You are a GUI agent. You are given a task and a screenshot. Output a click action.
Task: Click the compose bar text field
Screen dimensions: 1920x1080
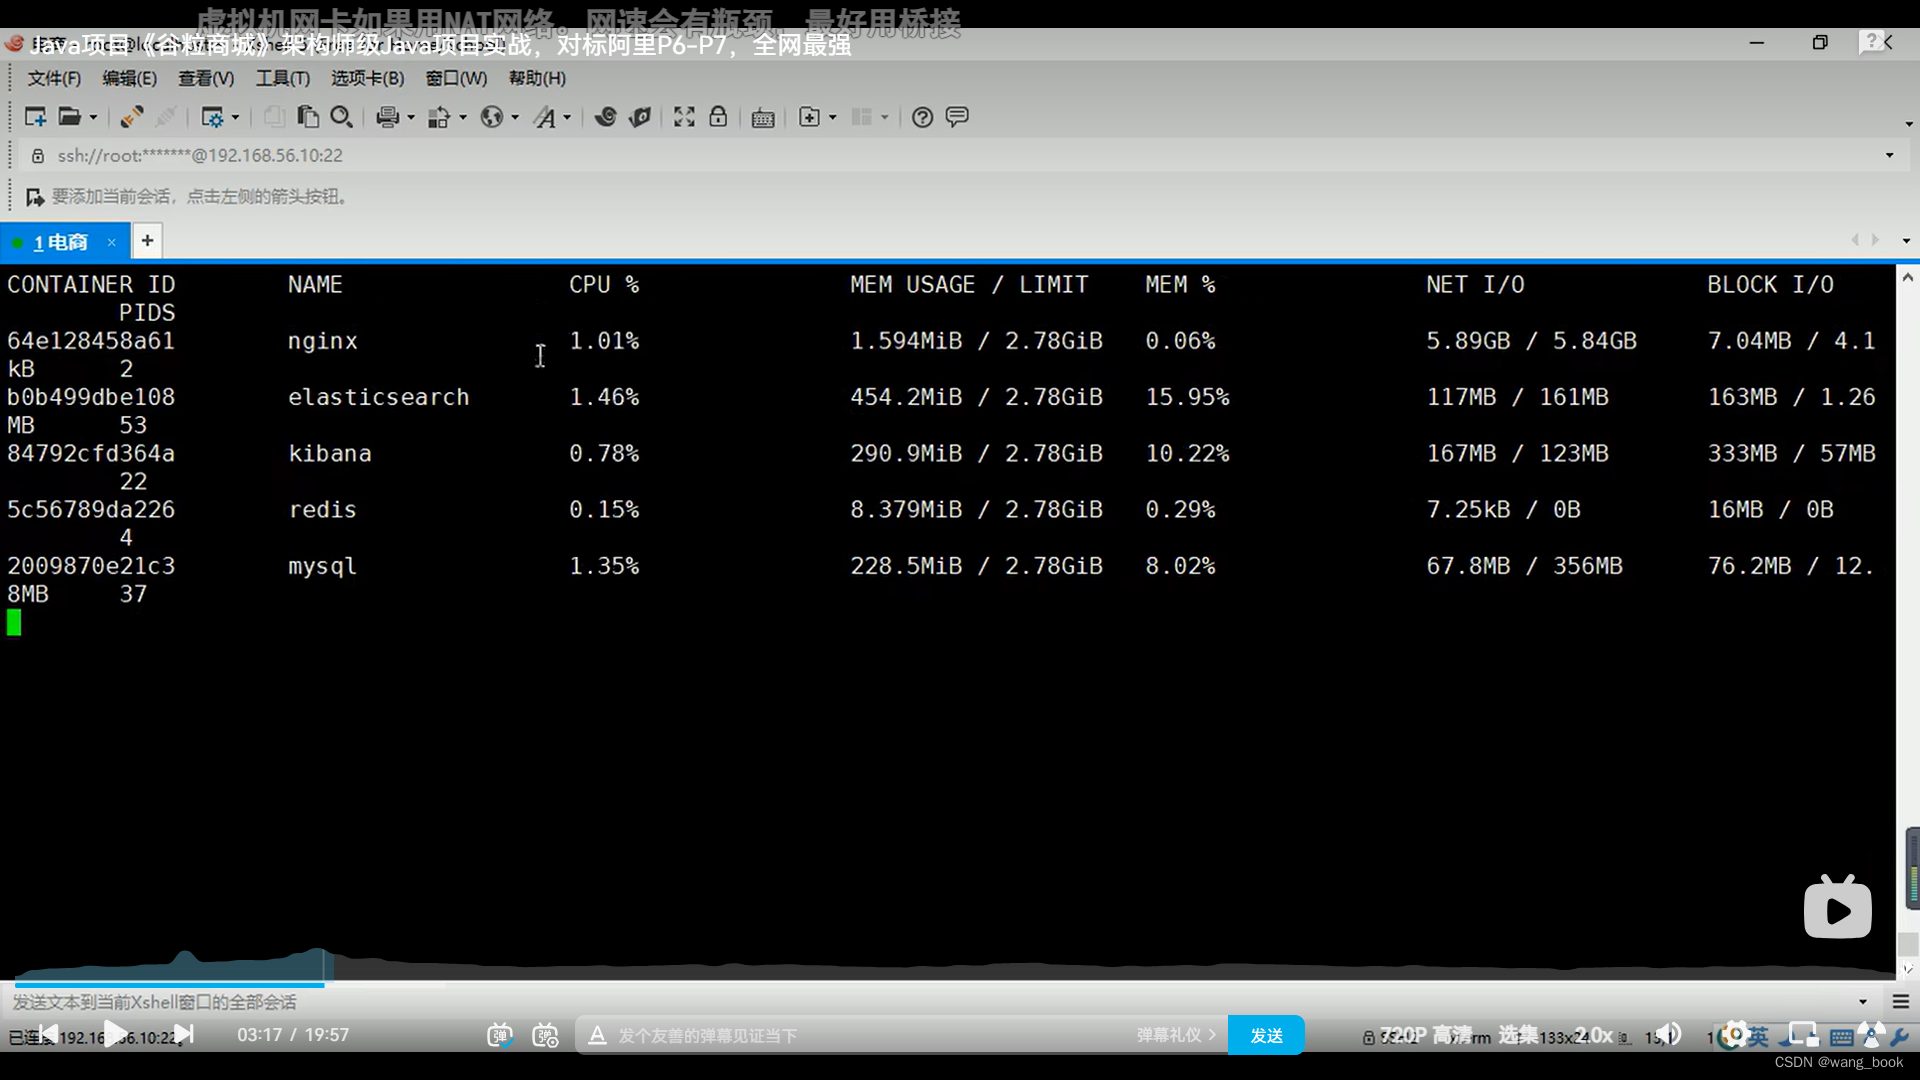coord(930,1001)
